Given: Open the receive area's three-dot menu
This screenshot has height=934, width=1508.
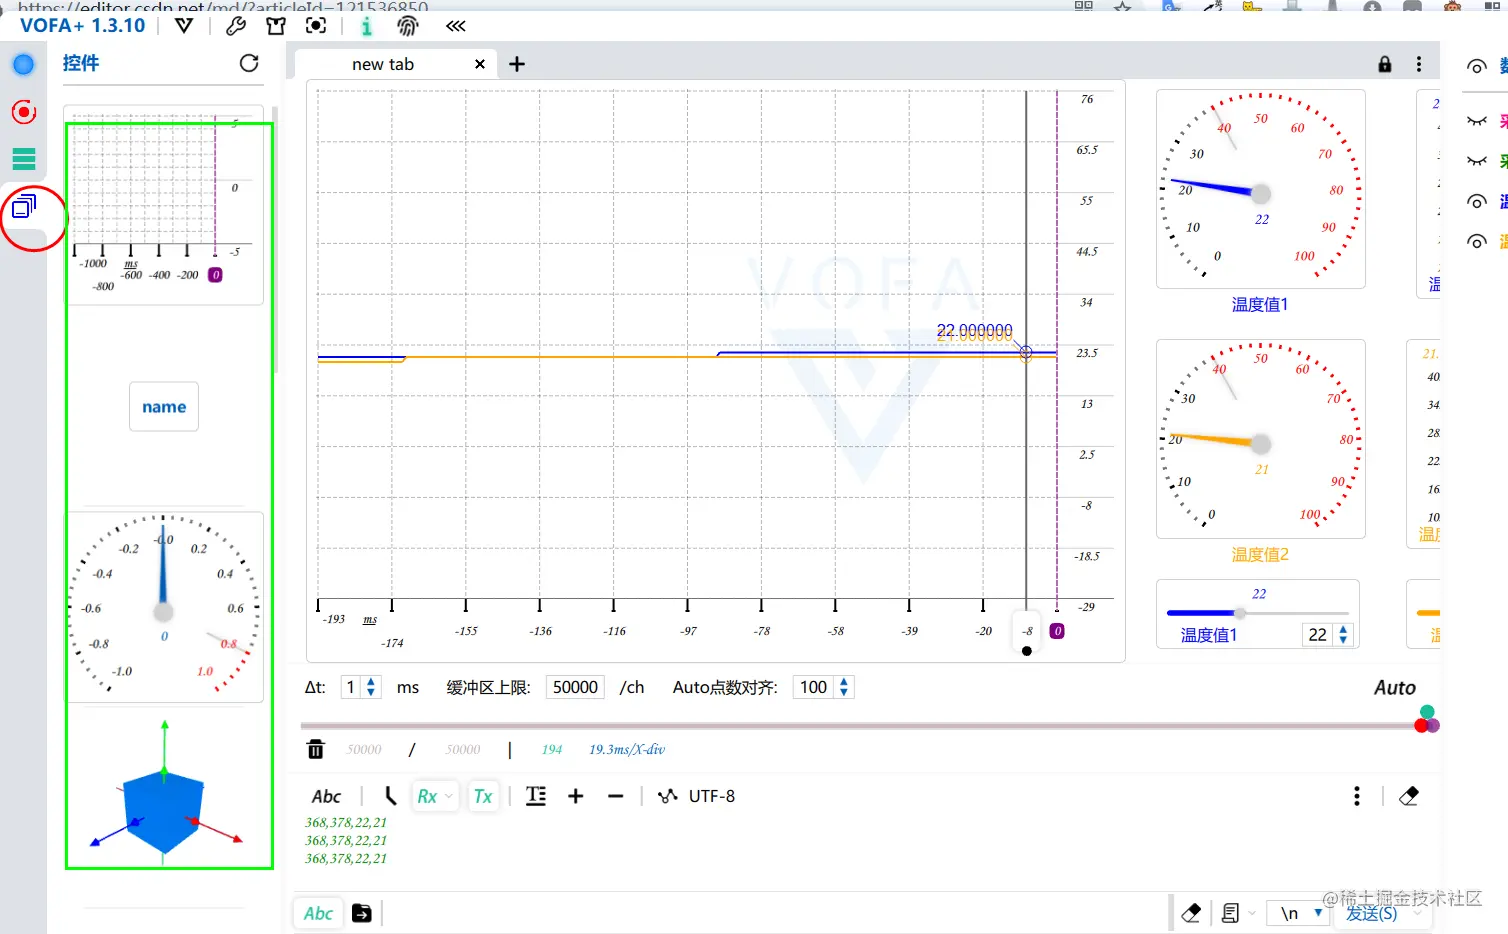Looking at the screenshot, I should tap(1357, 796).
